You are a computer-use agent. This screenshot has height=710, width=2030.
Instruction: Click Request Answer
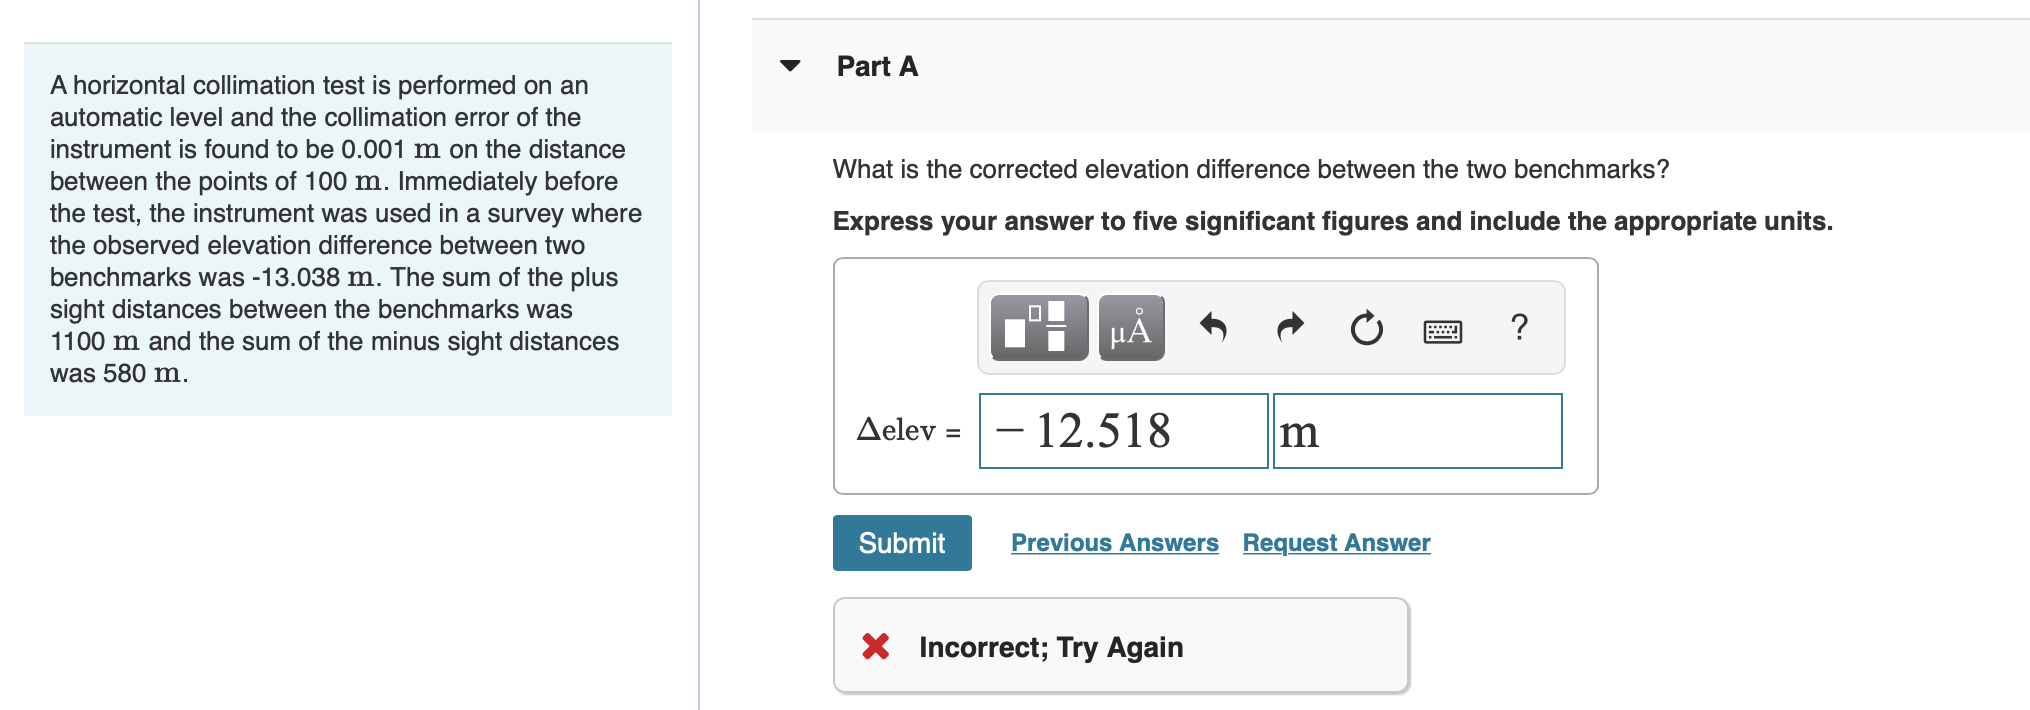pos(1336,542)
